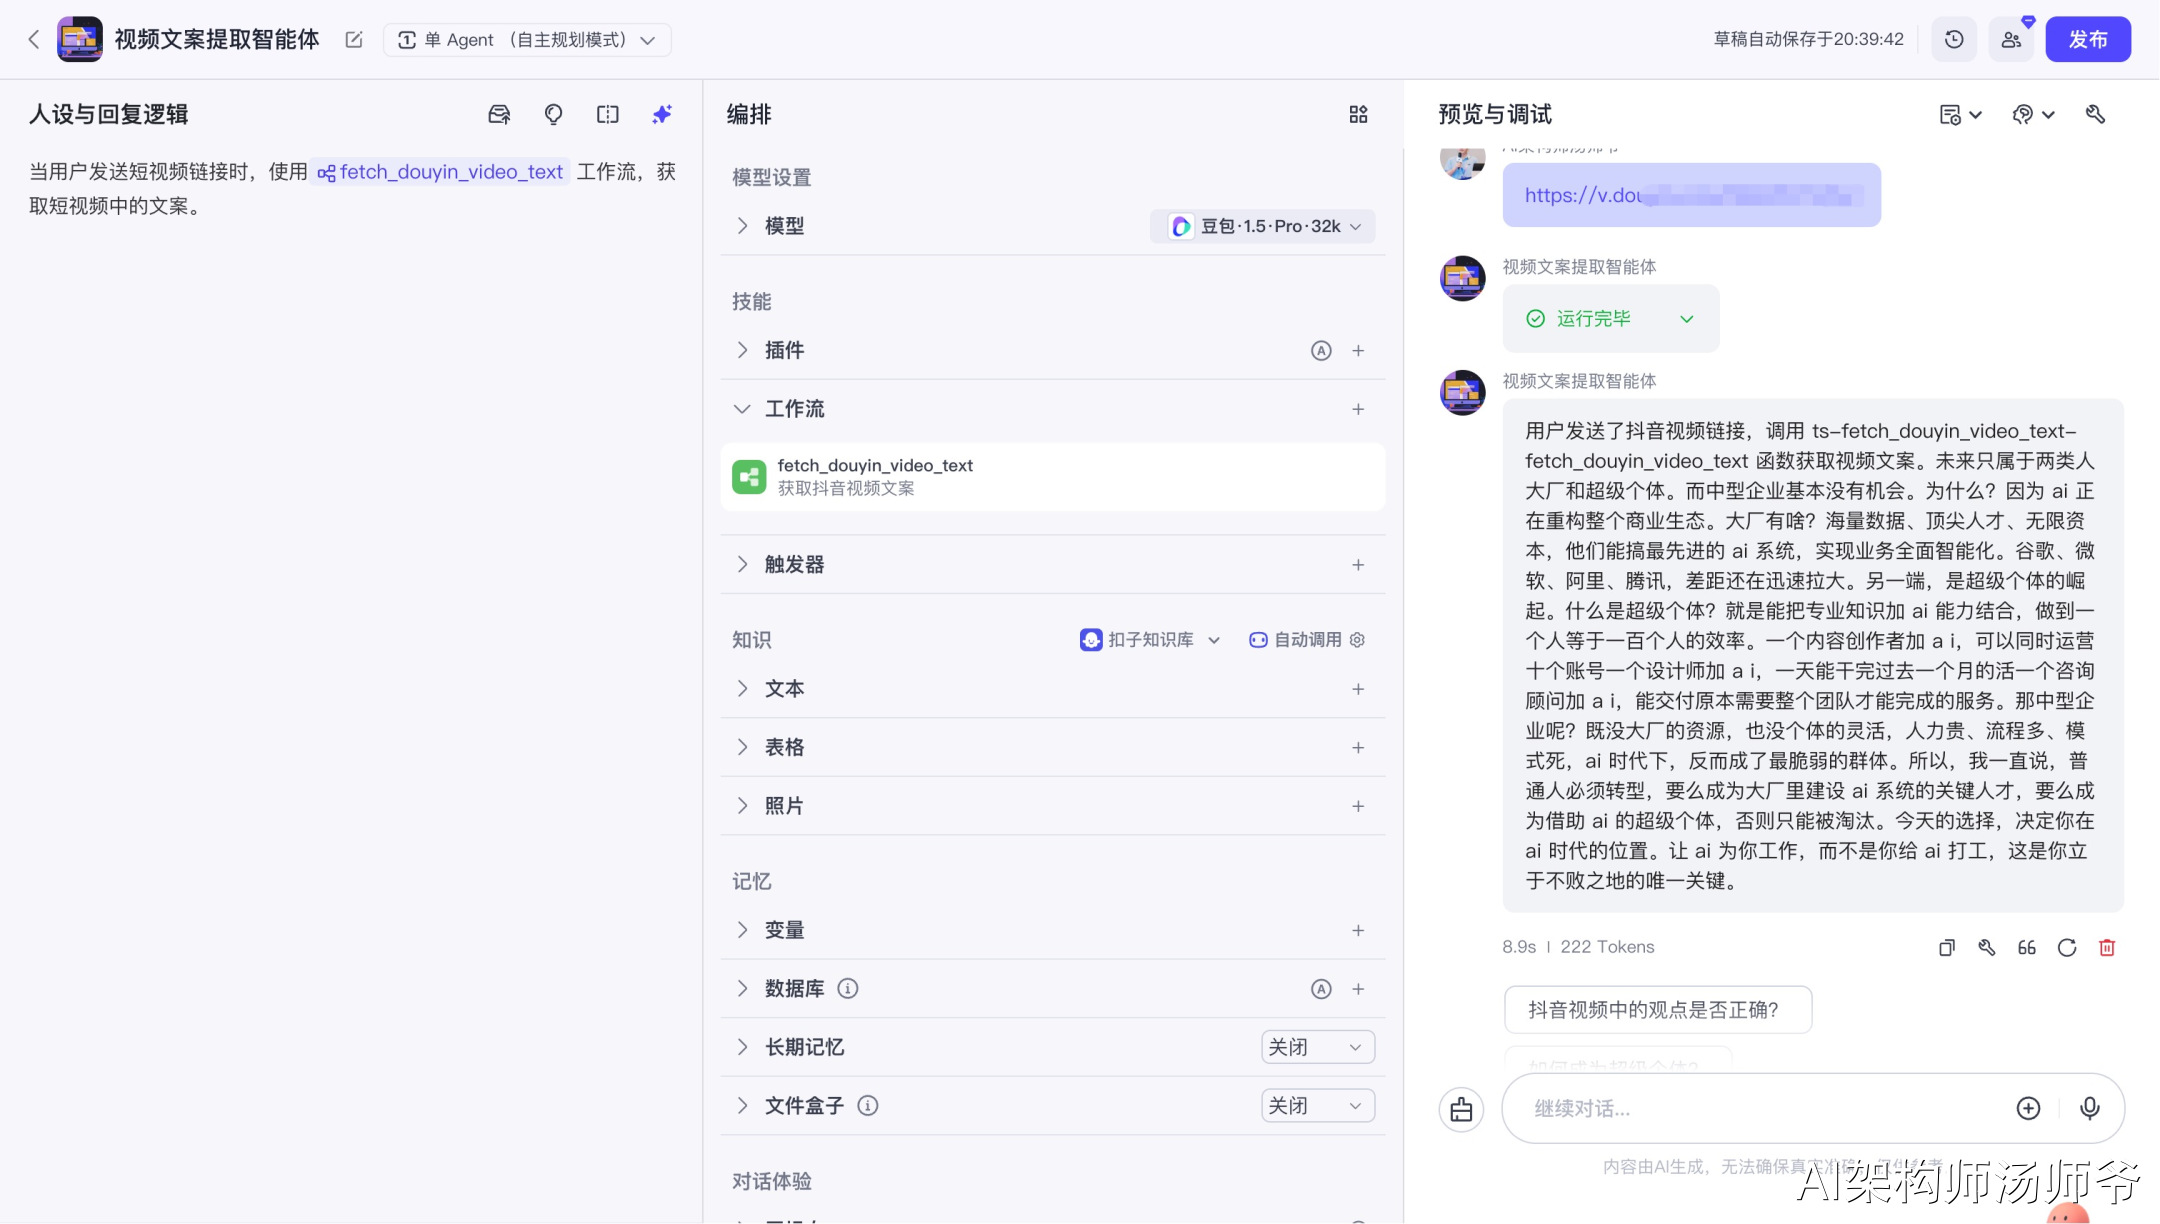Open the debug headset dropdown in 预览与调试
This screenshot has width=2160, height=1224.
[2033, 115]
